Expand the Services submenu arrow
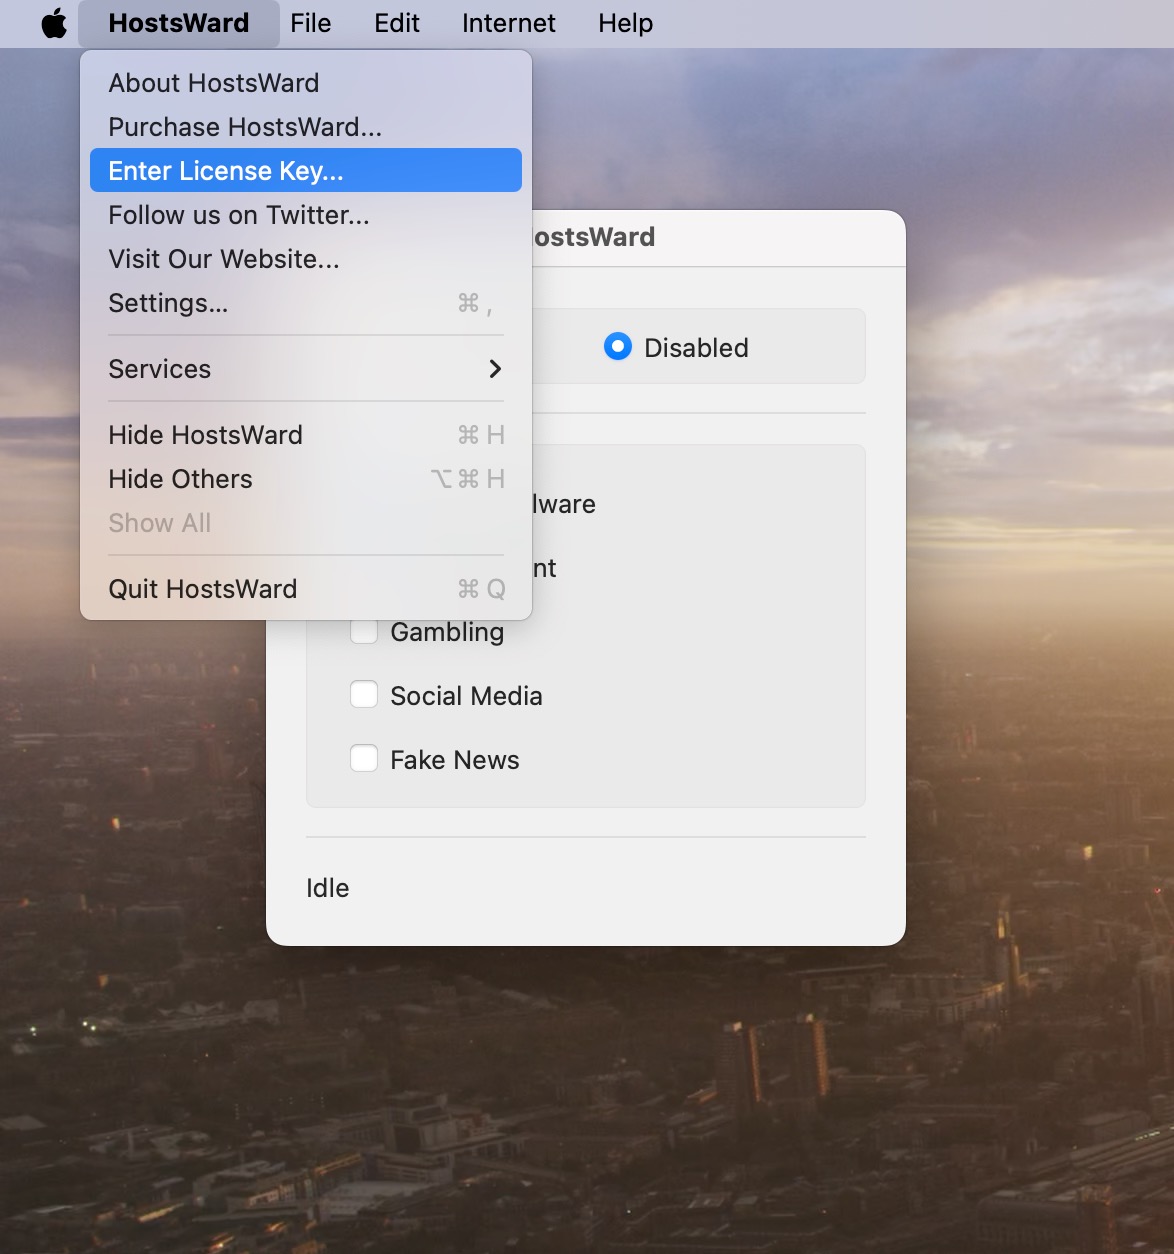 point(494,369)
